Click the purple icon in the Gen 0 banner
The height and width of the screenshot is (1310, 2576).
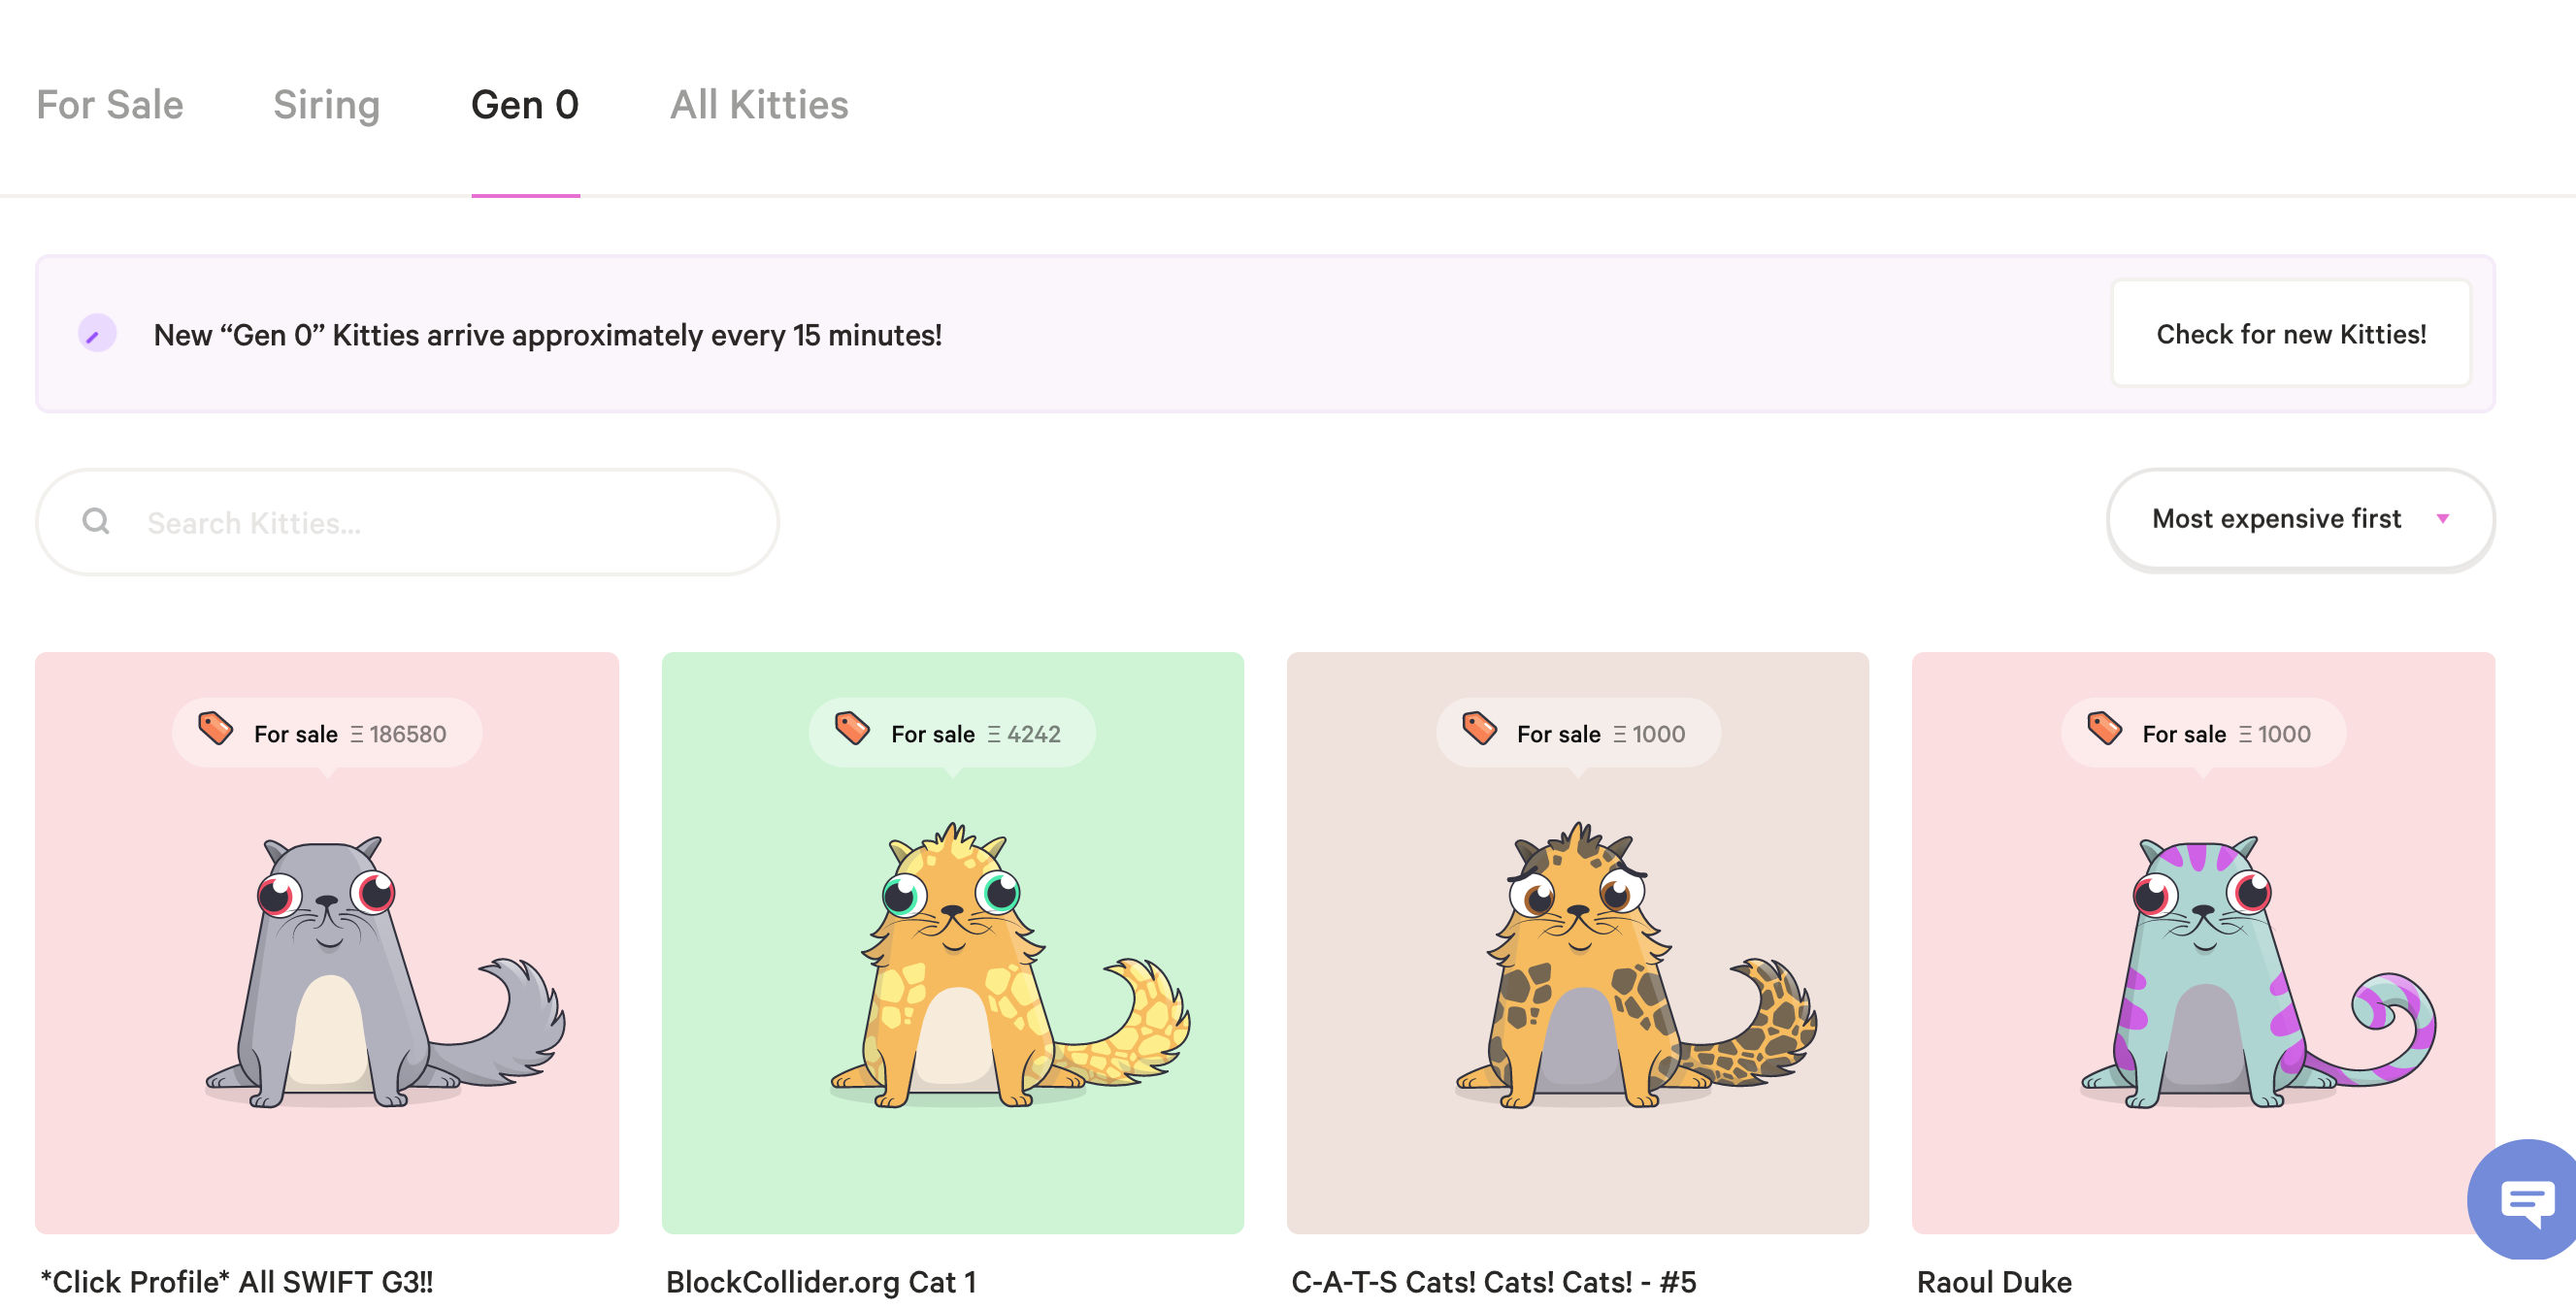(98, 334)
